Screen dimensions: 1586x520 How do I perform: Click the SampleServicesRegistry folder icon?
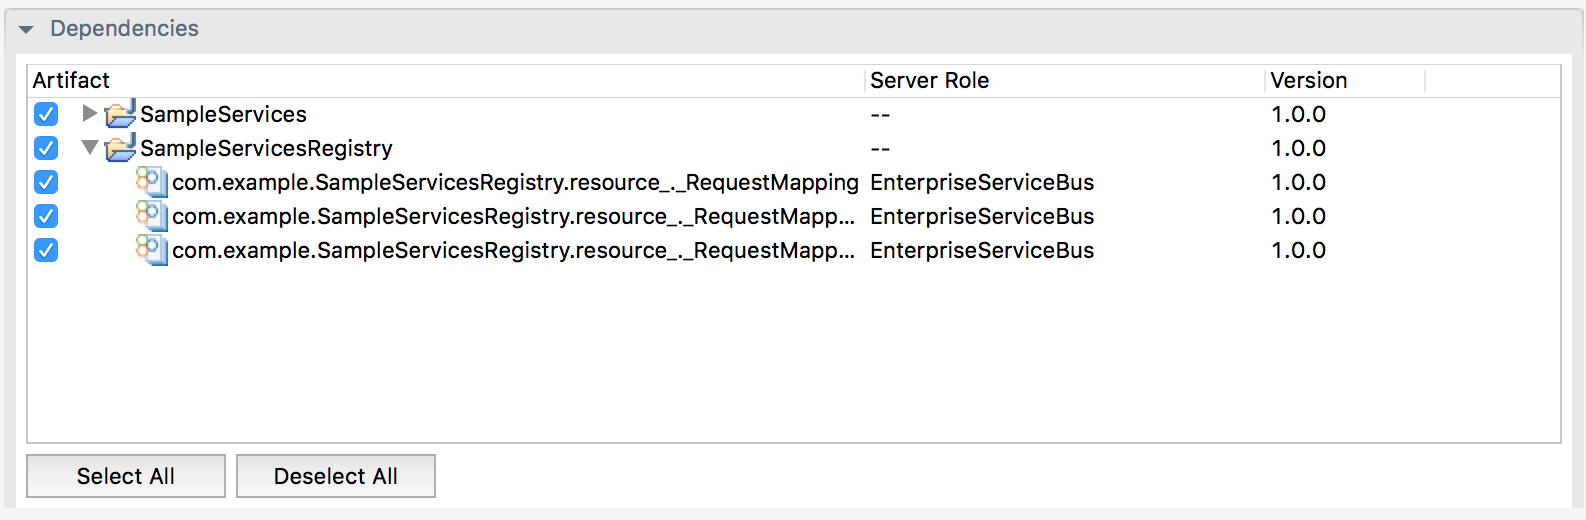pos(120,148)
